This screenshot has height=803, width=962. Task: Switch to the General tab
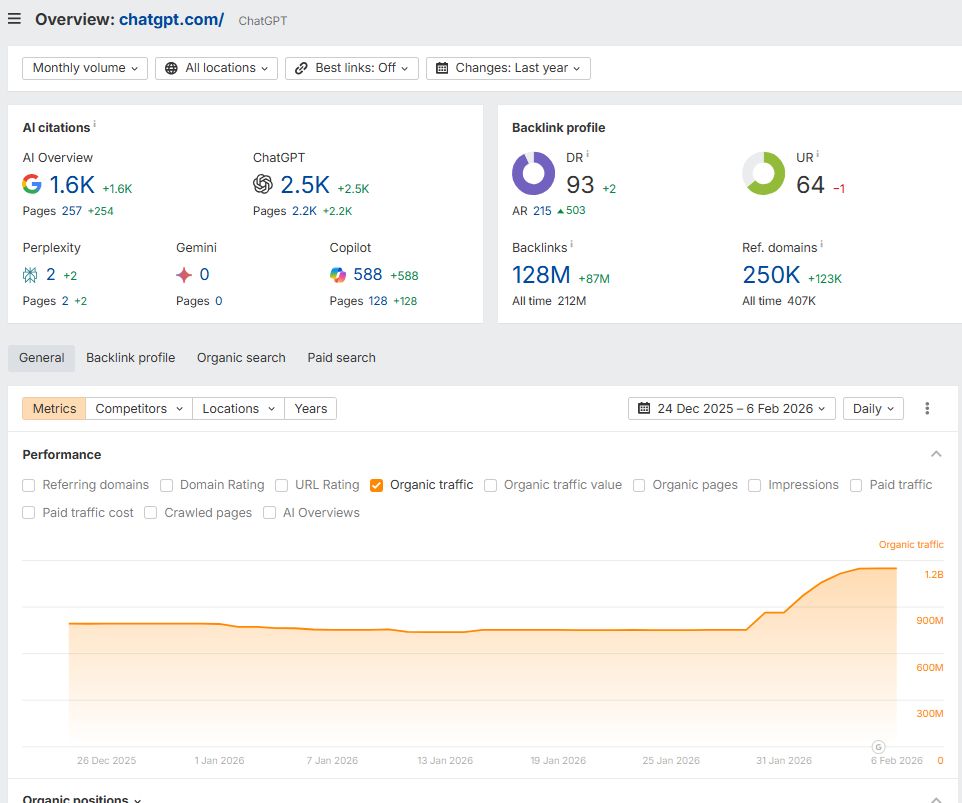click(41, 358)
